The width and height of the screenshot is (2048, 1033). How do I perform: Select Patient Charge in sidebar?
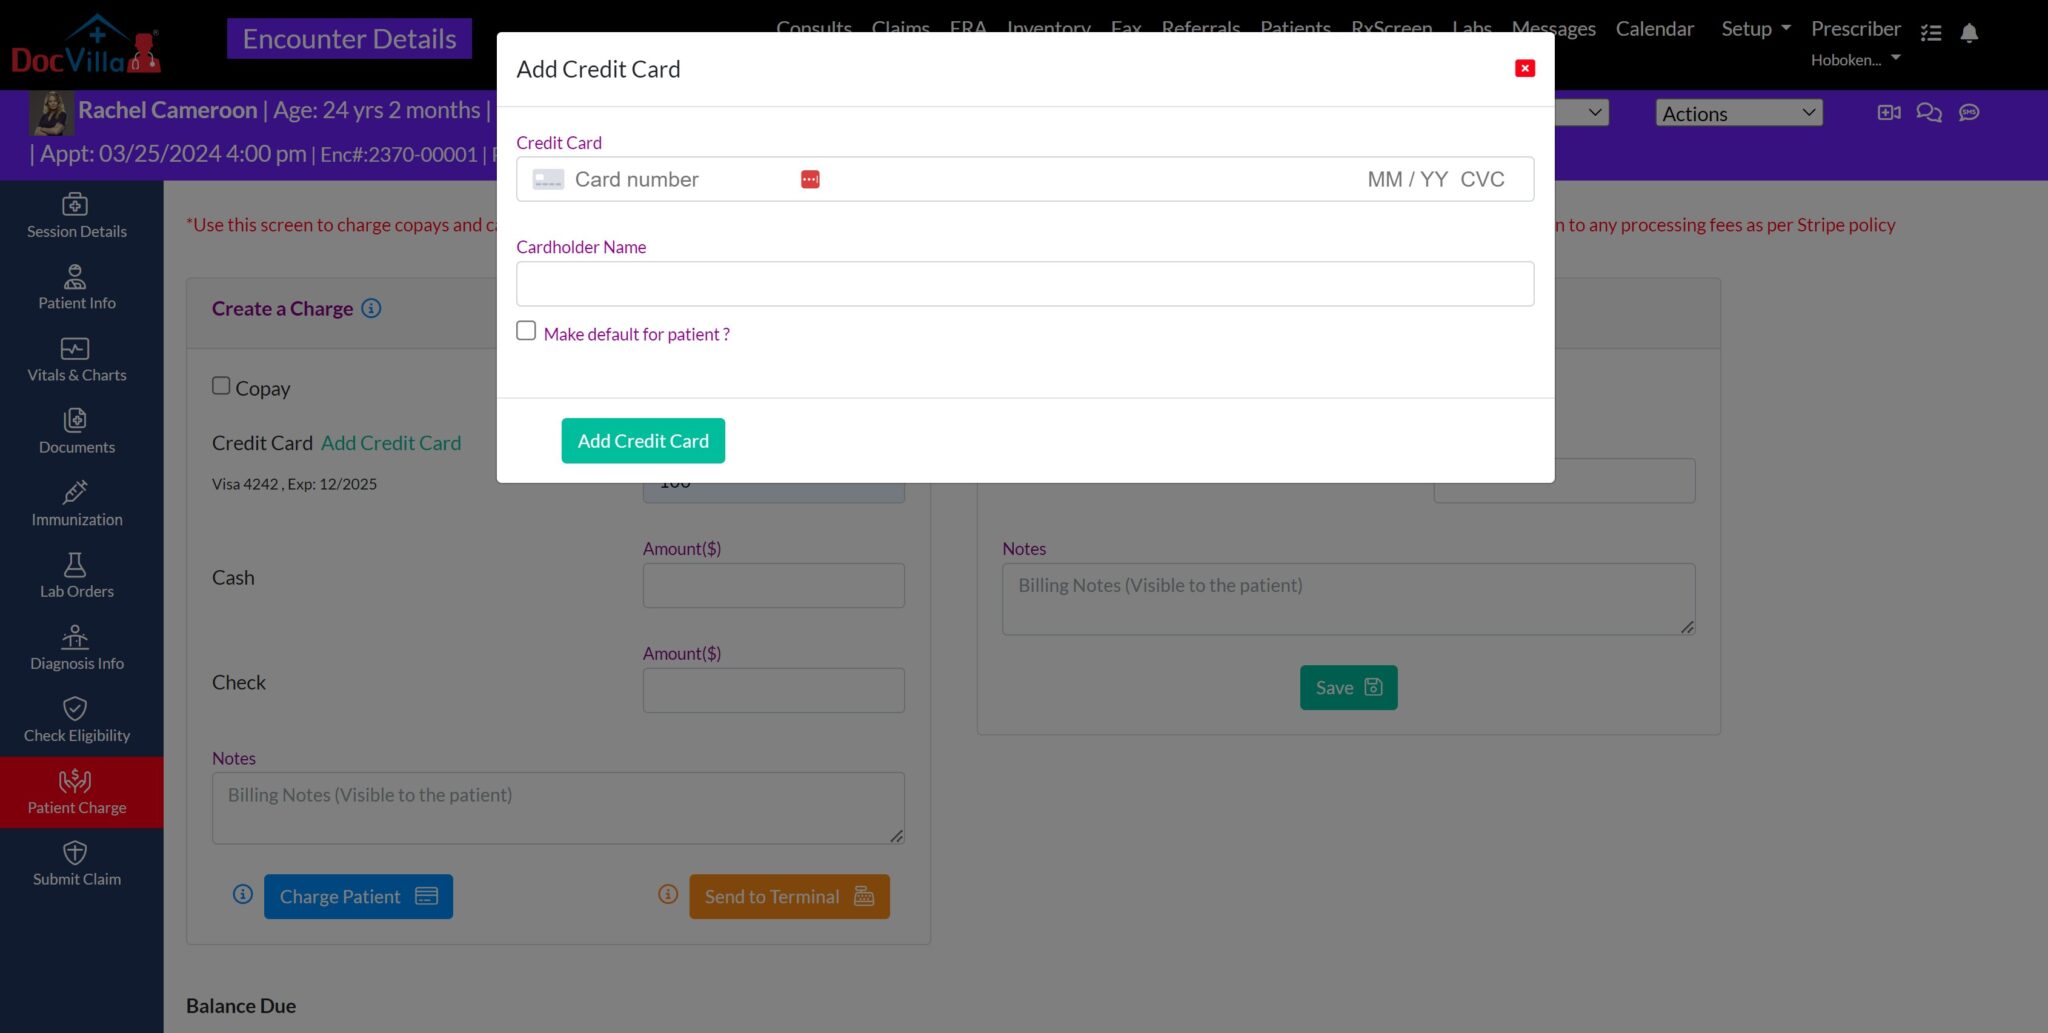point(76,792)
